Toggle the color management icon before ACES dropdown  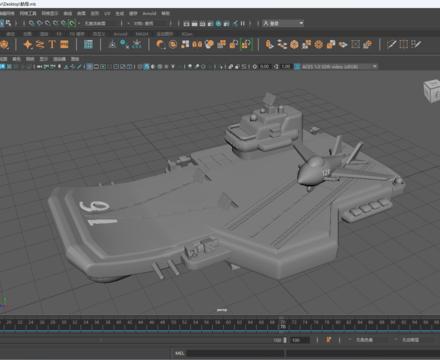coord(297,67)
